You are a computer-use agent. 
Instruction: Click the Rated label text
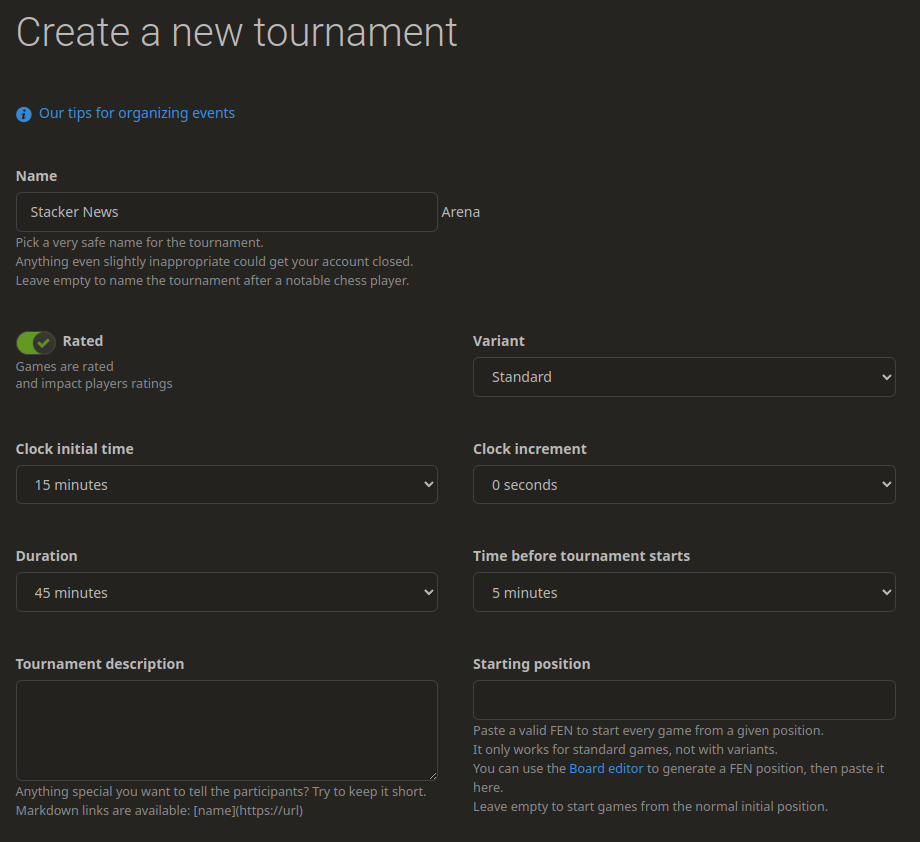point(83,341)
